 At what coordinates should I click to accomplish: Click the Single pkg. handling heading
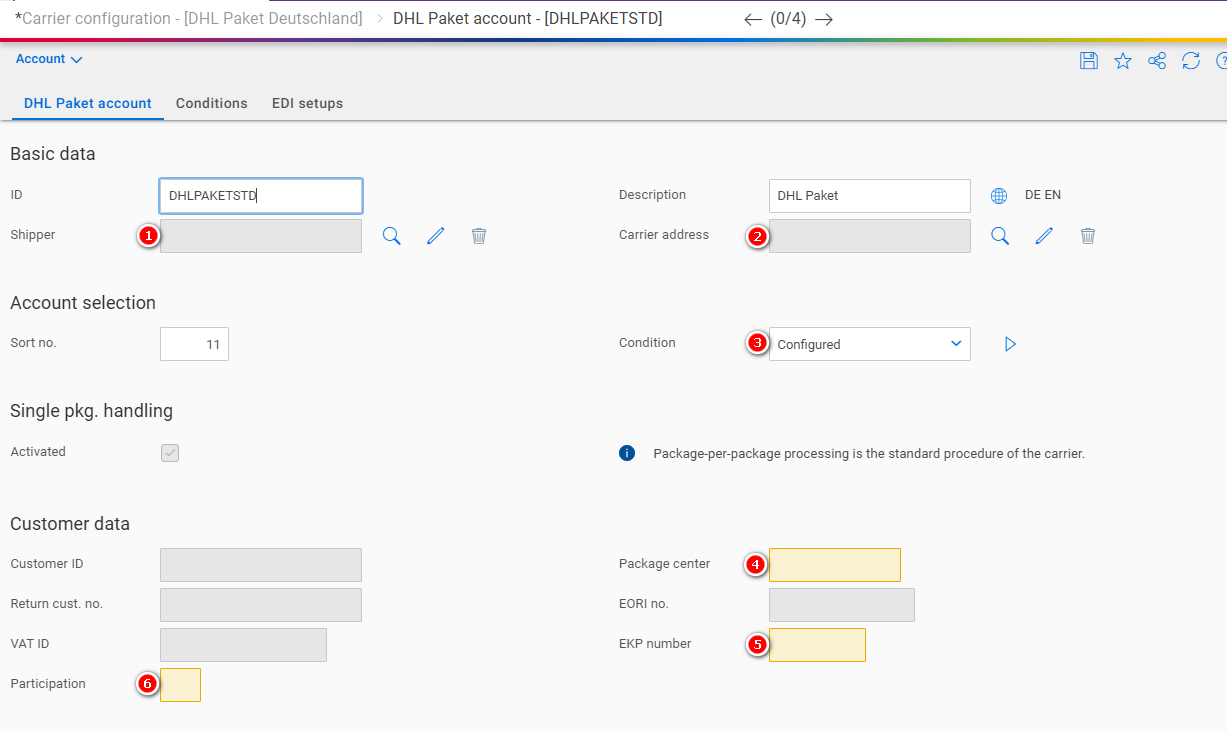(x=92, y=411)
